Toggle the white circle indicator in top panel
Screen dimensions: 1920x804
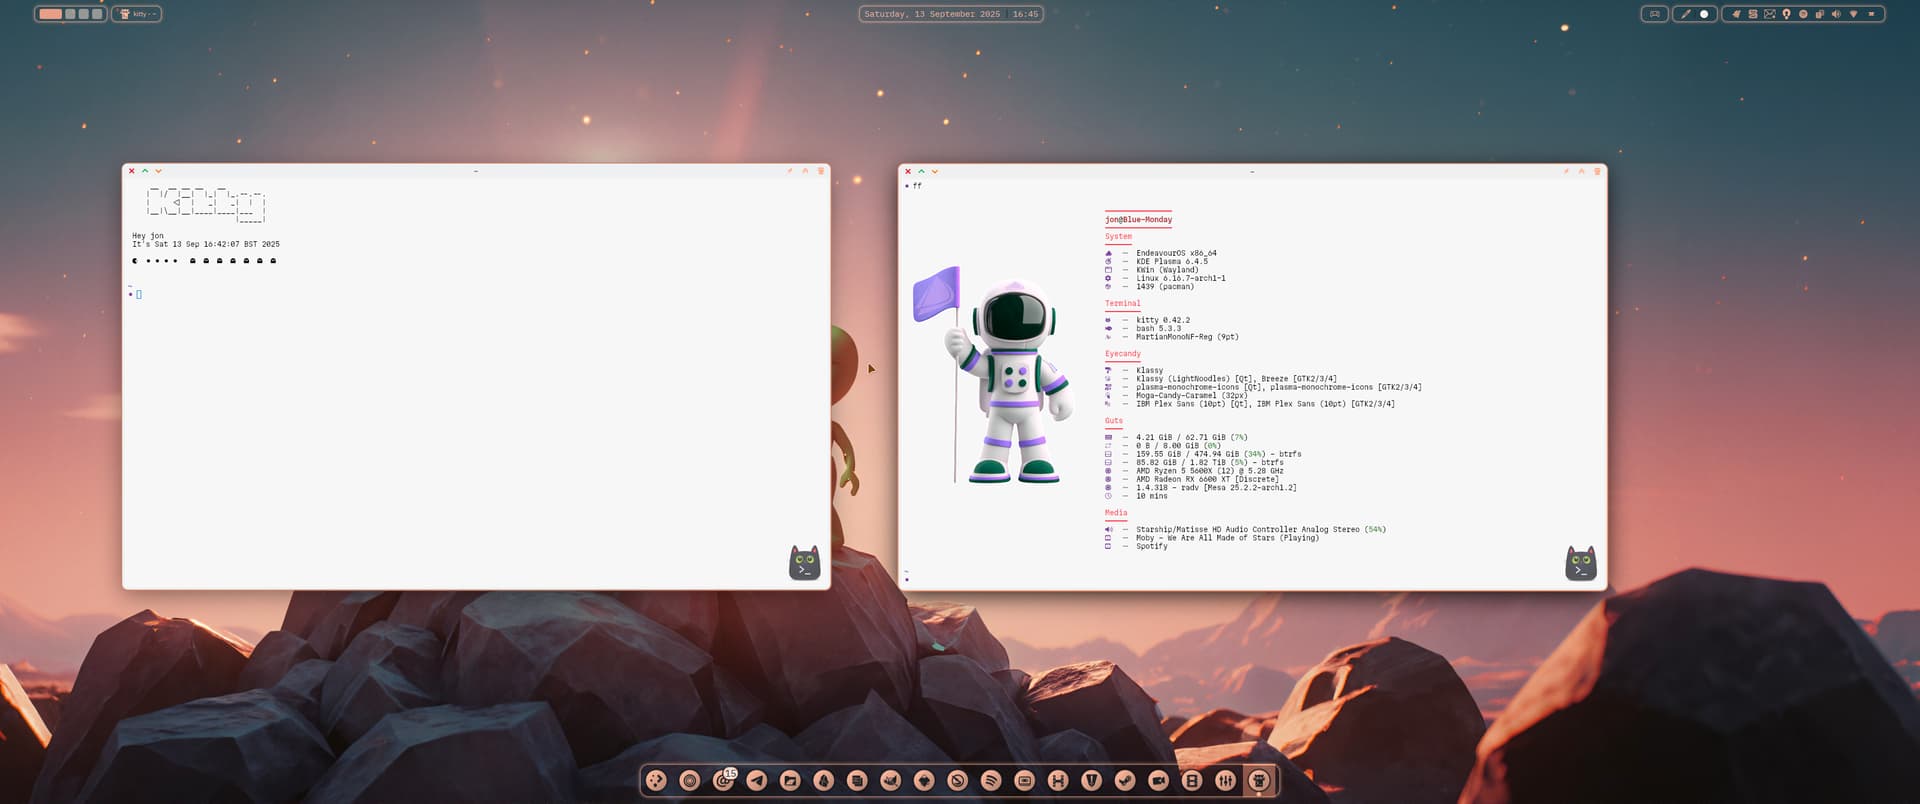[1704, 14]
